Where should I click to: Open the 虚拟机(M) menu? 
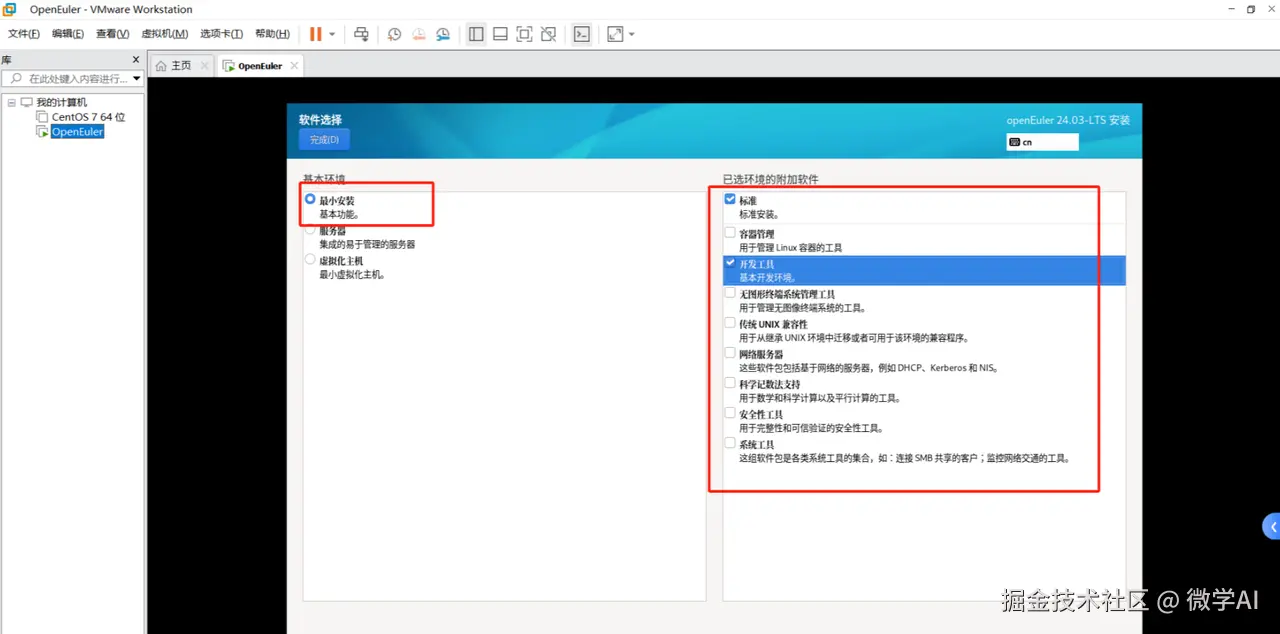[x=164, y=34]
